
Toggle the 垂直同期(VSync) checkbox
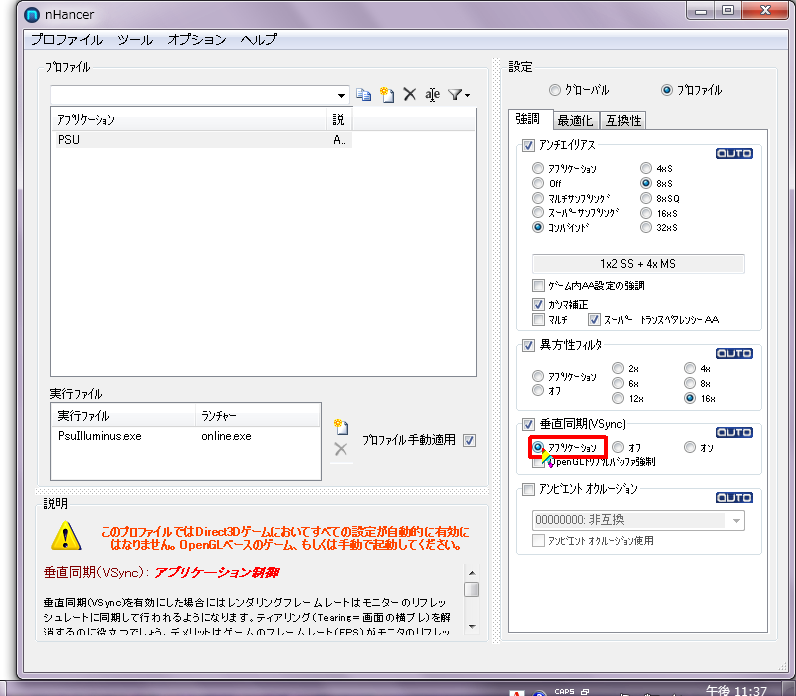(528, 424)
